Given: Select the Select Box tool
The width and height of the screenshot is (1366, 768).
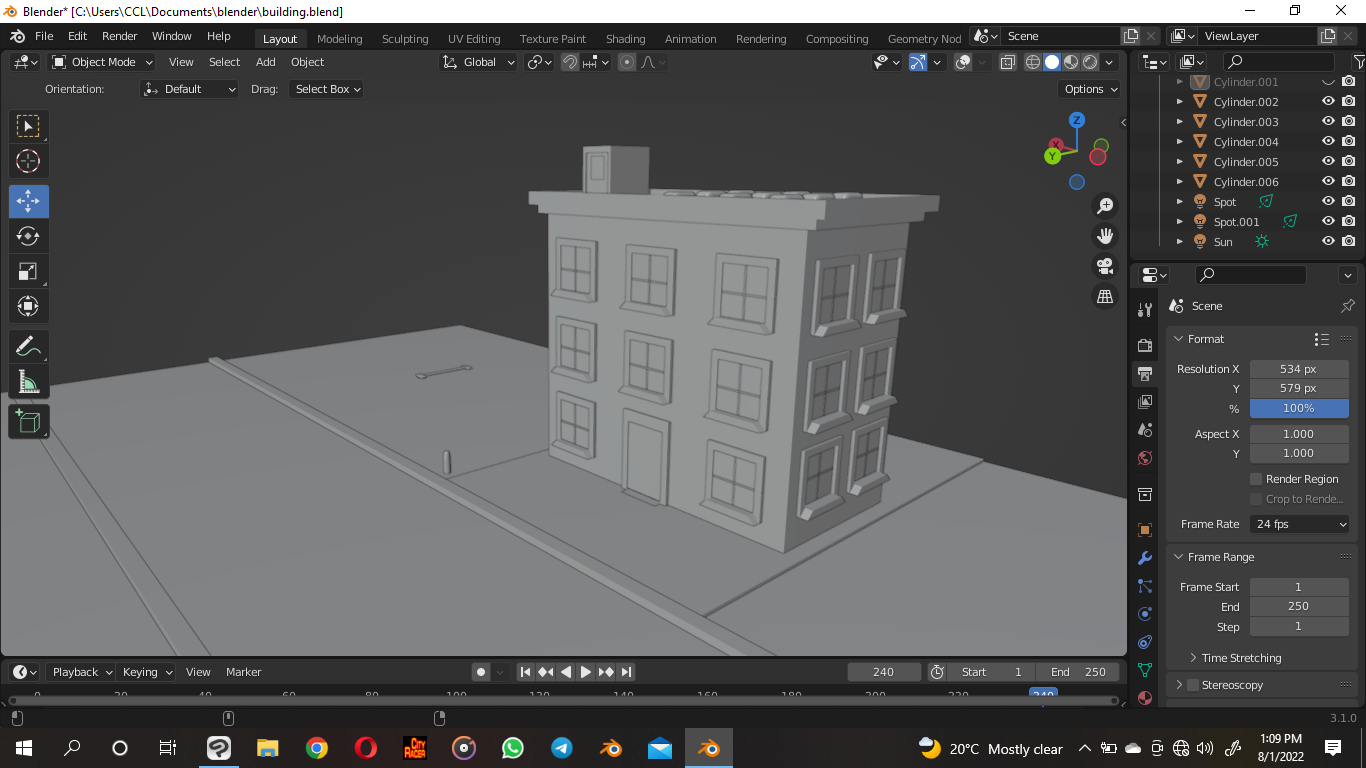Looking at the screenshot, I should click(28, 126).
